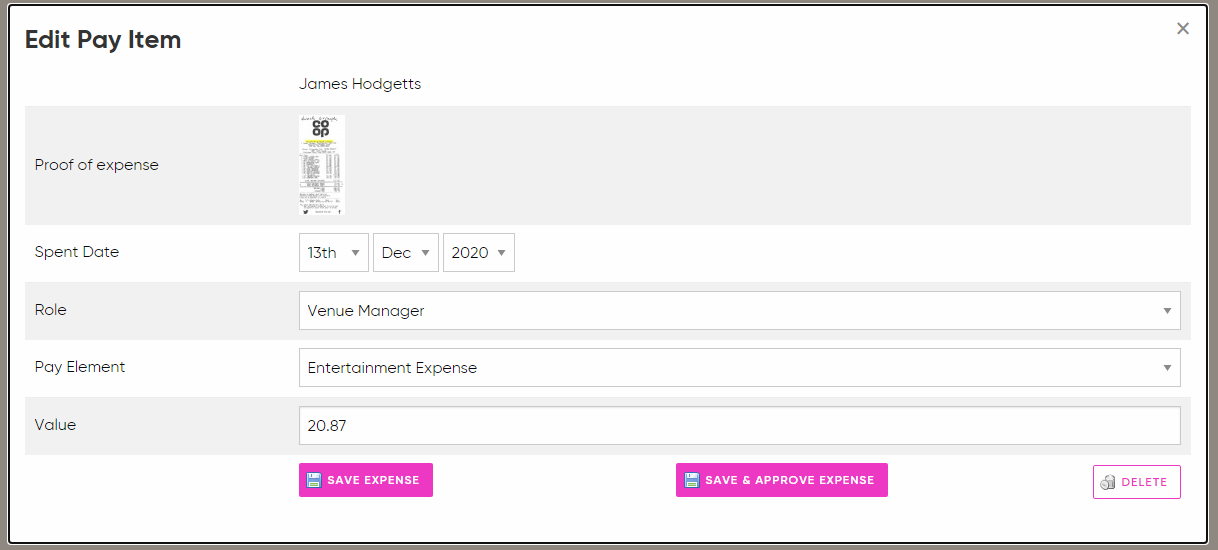Click Save & Approve Expense button label
The width and height of the screenshot is (1218, 550).
789,480
